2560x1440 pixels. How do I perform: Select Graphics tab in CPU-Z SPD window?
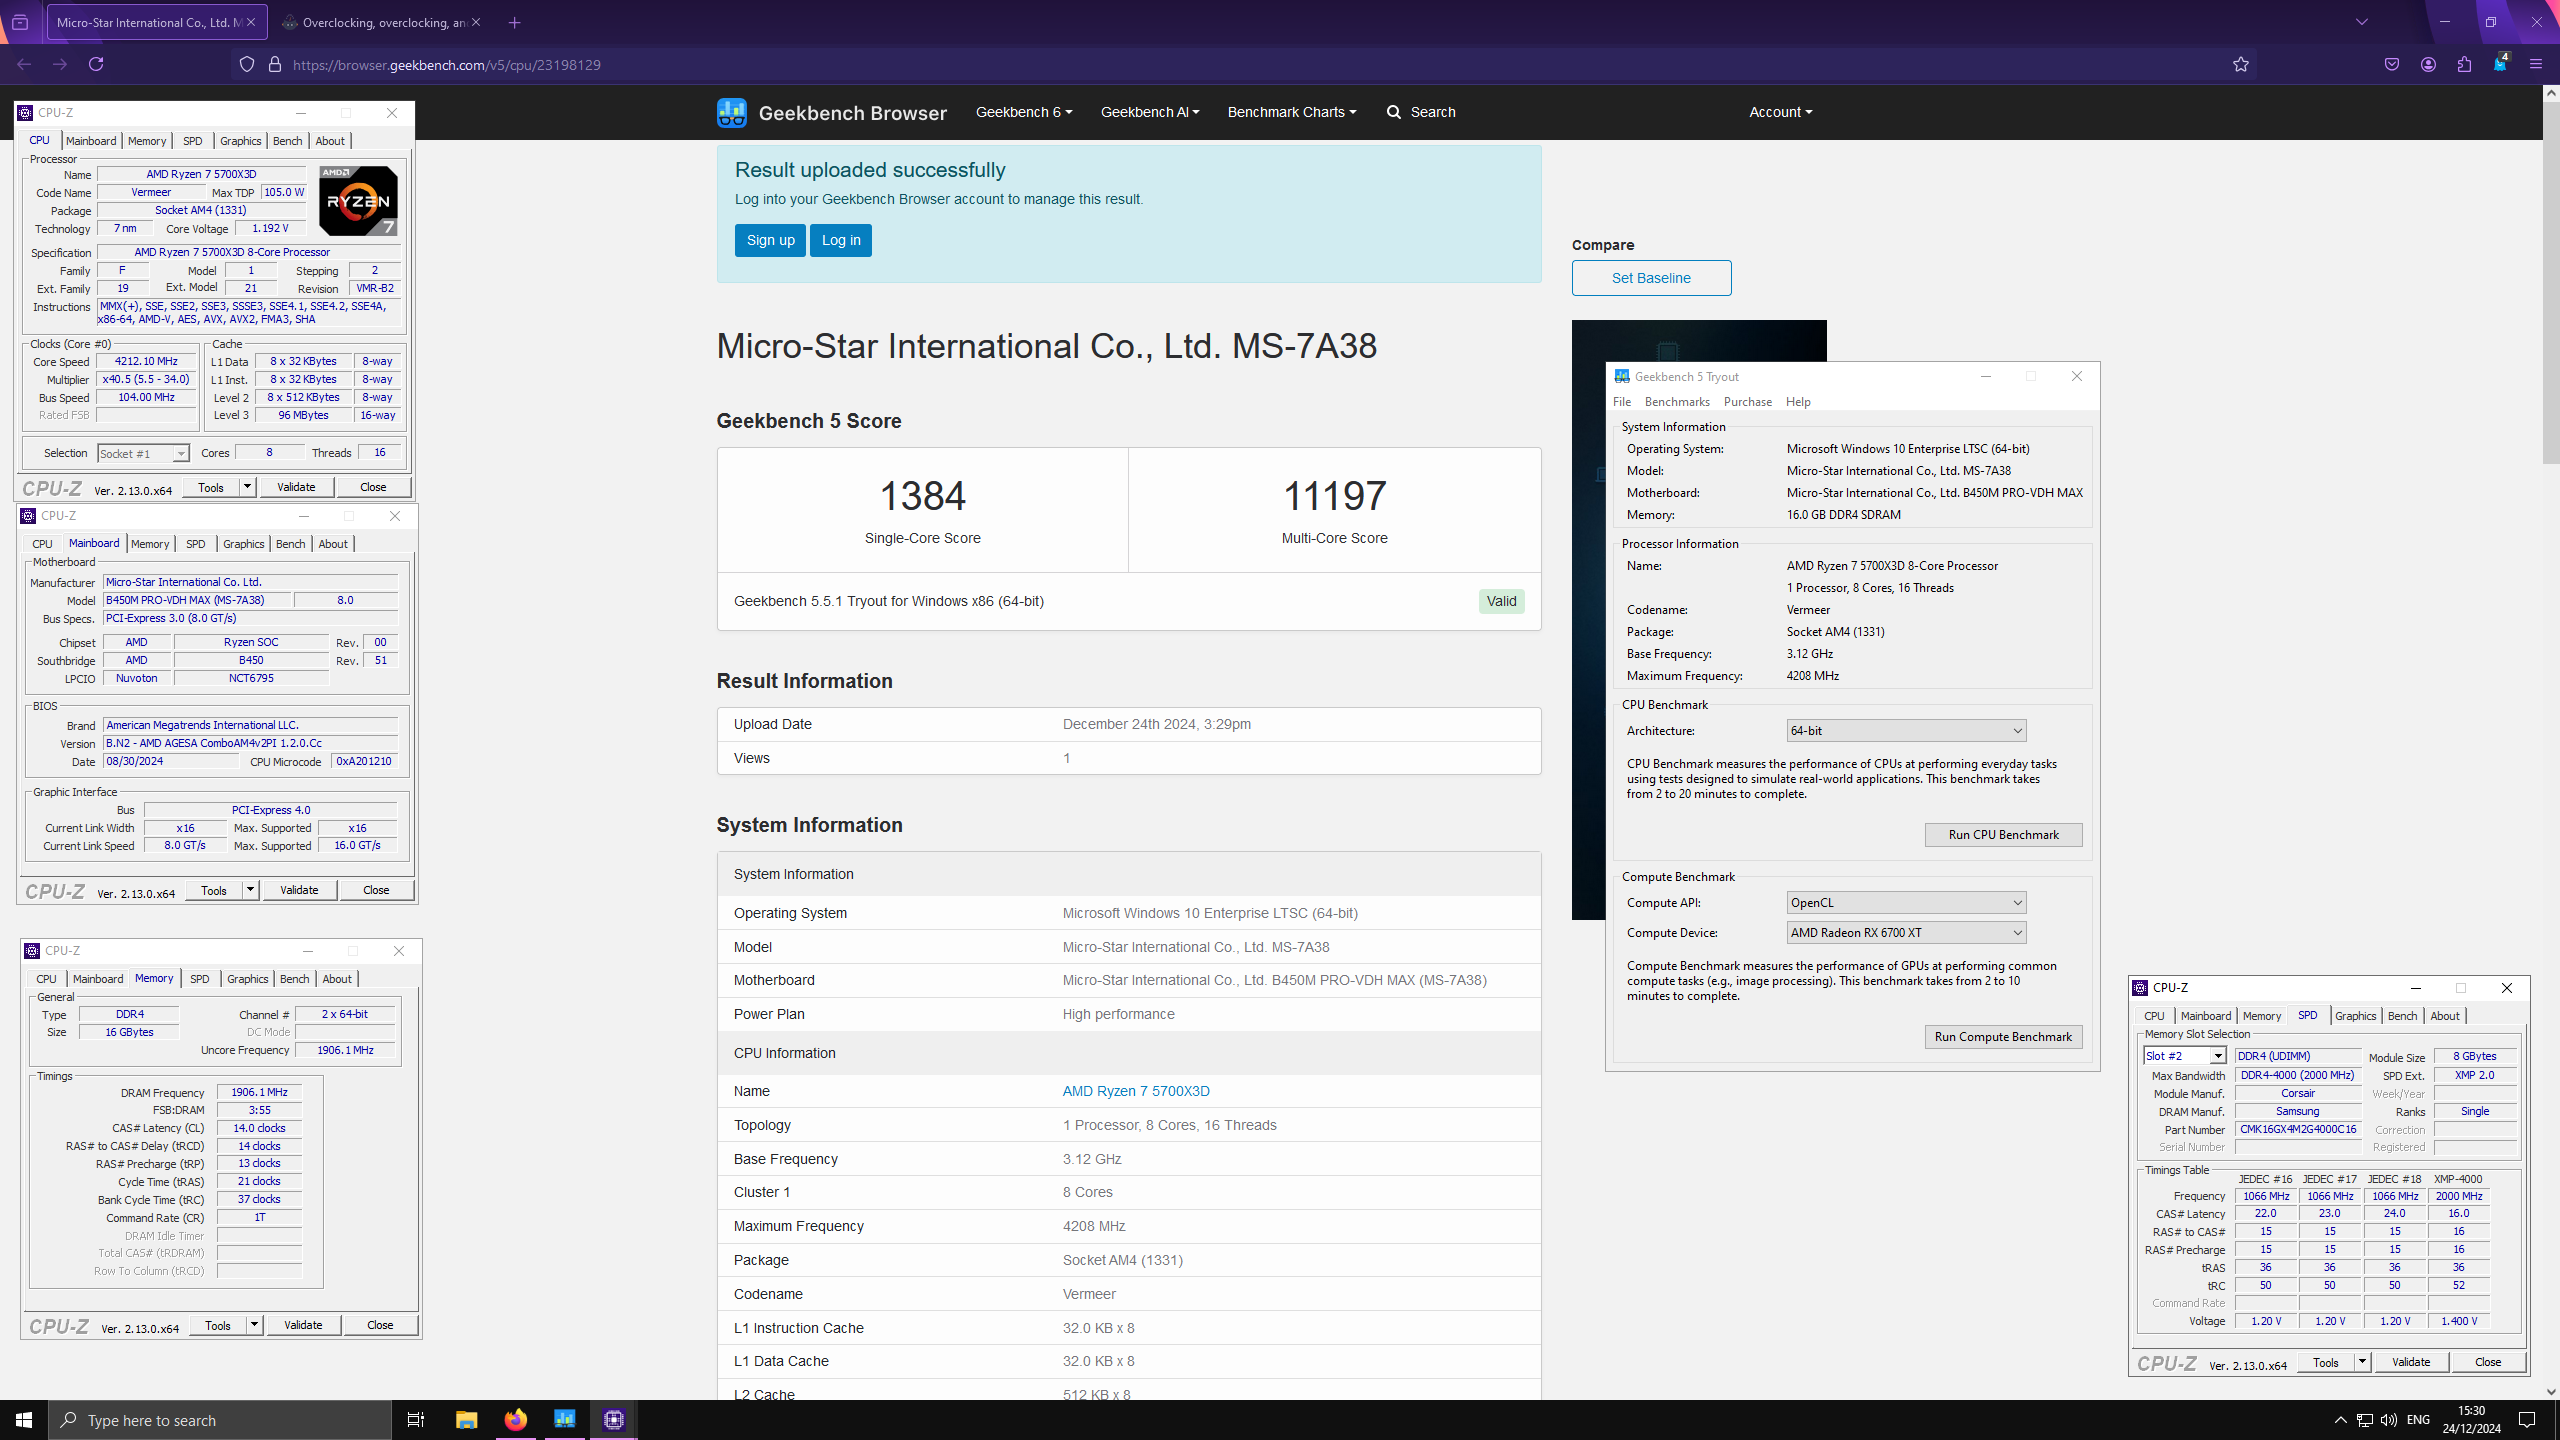tap(2355, 1016)
